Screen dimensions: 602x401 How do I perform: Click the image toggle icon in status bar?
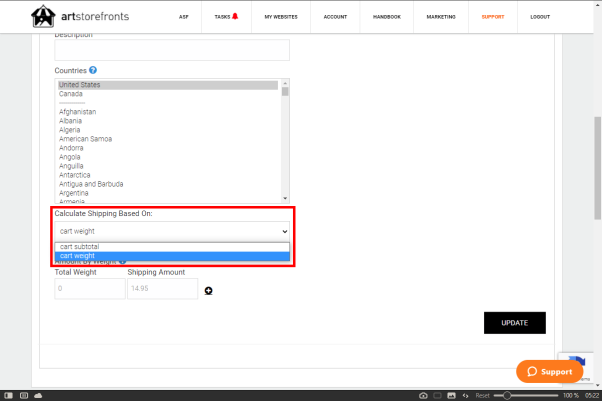click(x=451, y=395)
